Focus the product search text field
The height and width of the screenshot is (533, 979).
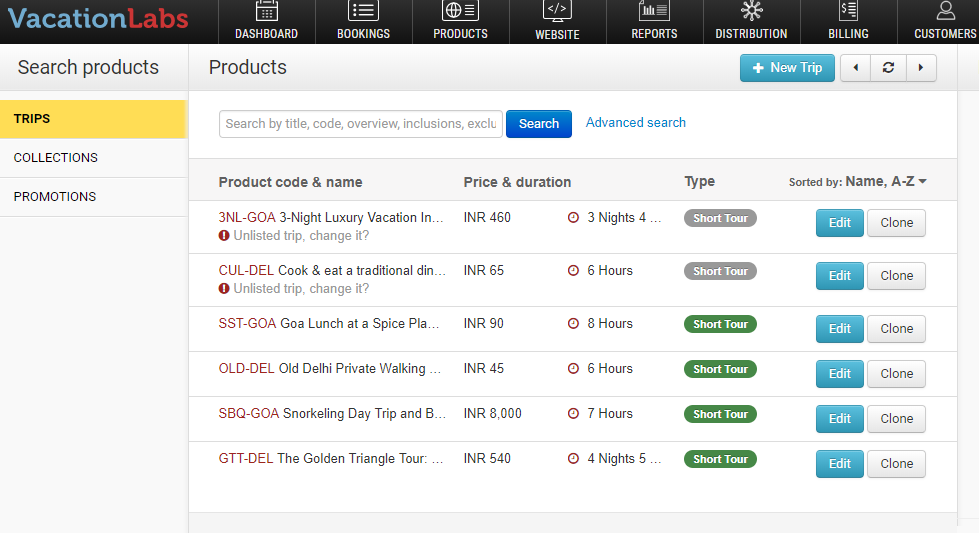[360, 124]
